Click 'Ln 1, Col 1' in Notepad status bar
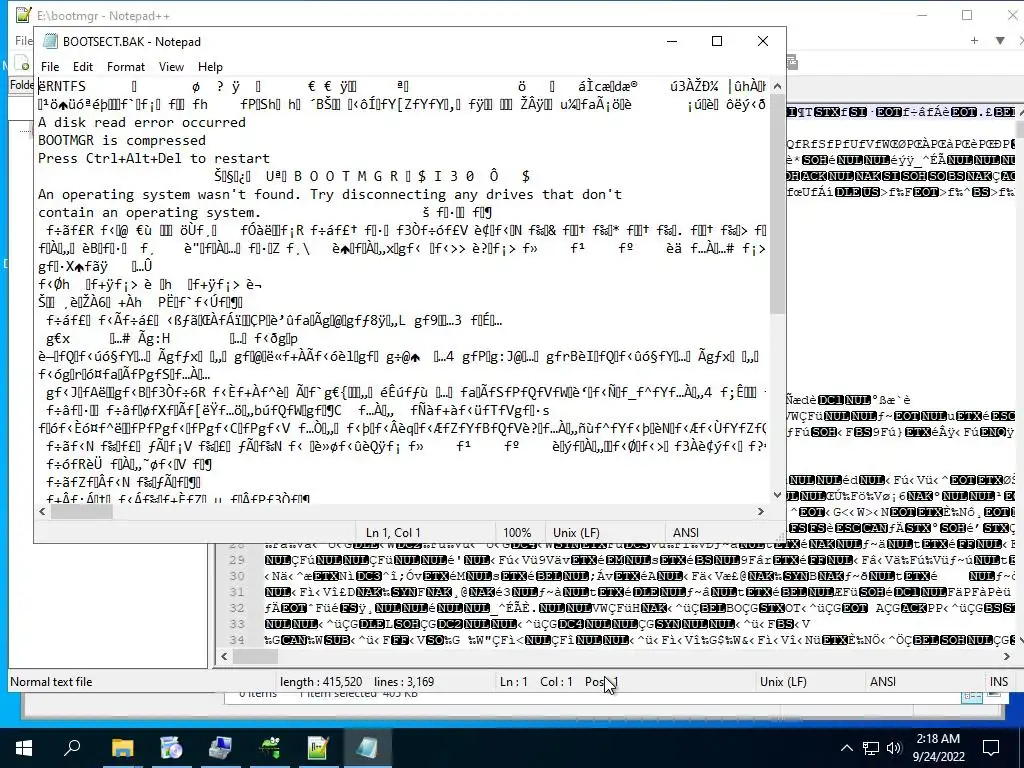Screen dimensions: 1024x768 tap(393, 532)
